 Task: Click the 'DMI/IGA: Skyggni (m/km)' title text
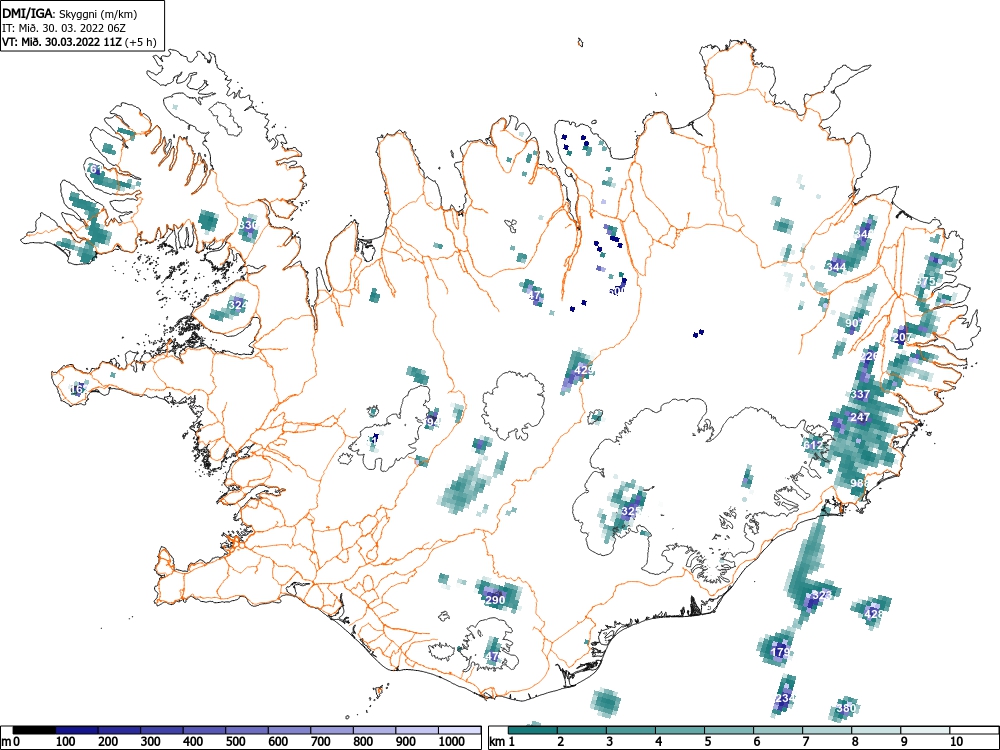pyautogui.click(x=70, y=14)
